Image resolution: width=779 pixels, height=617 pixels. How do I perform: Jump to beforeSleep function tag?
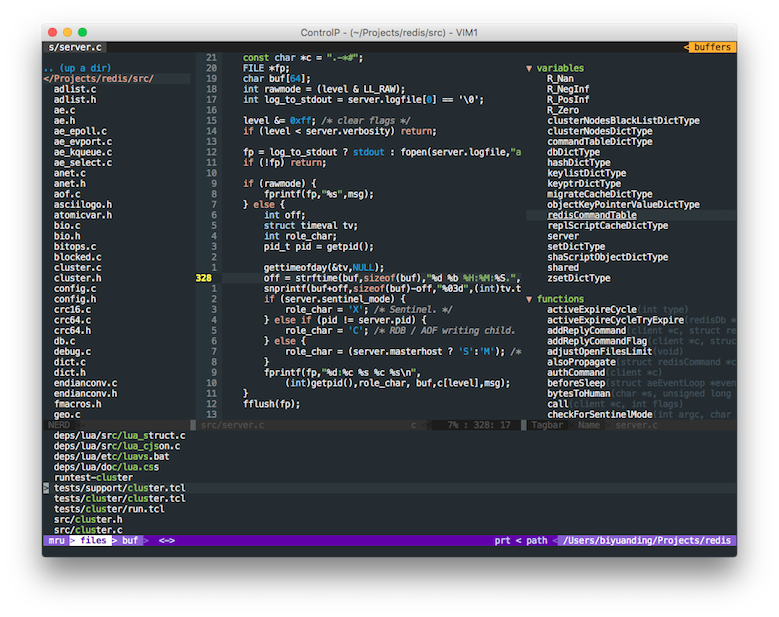tap(576, 383)
